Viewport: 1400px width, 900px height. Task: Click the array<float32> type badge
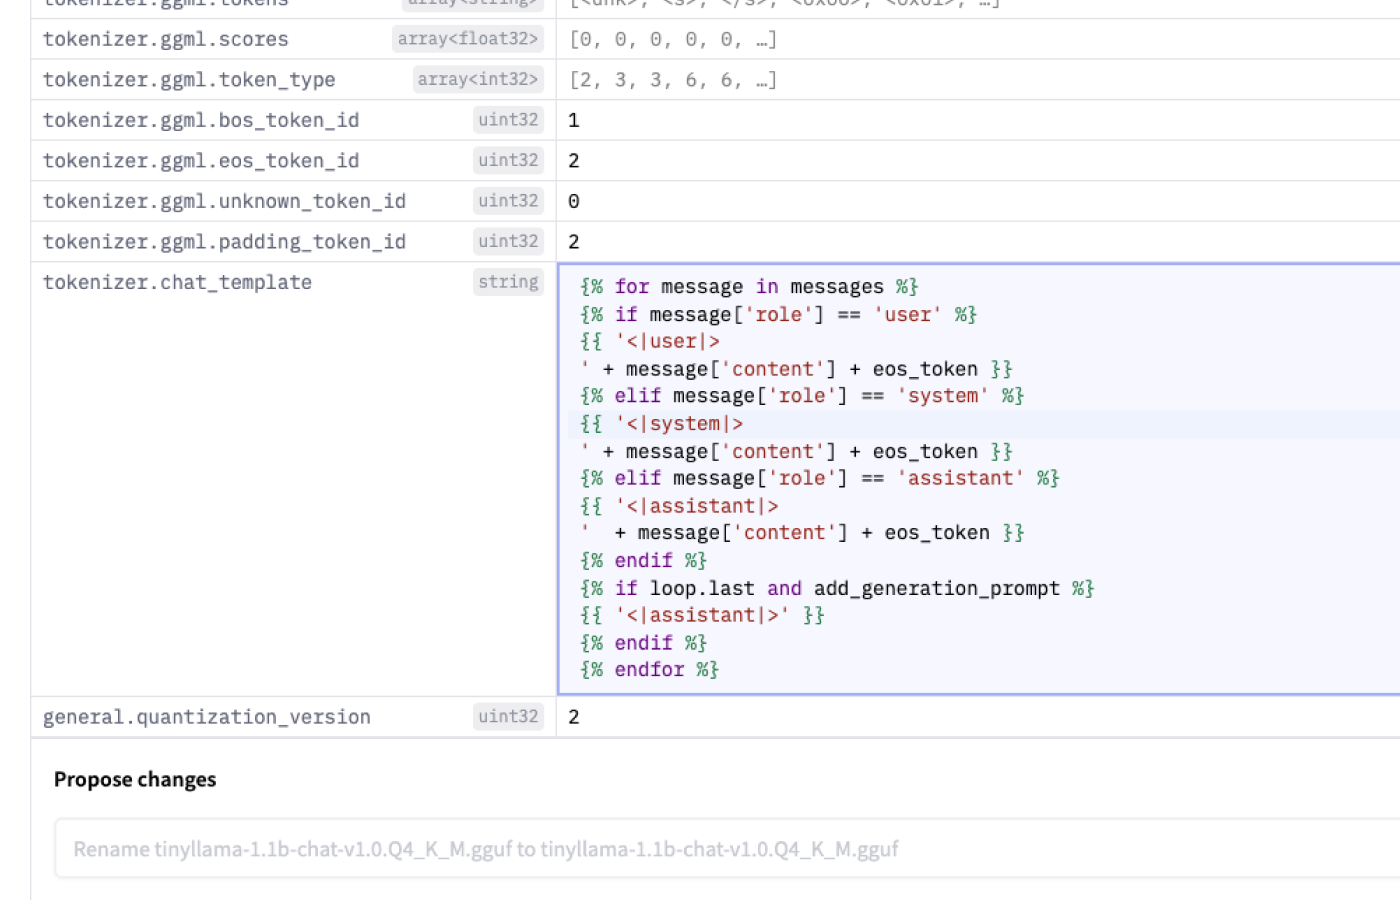pos(467,39)
